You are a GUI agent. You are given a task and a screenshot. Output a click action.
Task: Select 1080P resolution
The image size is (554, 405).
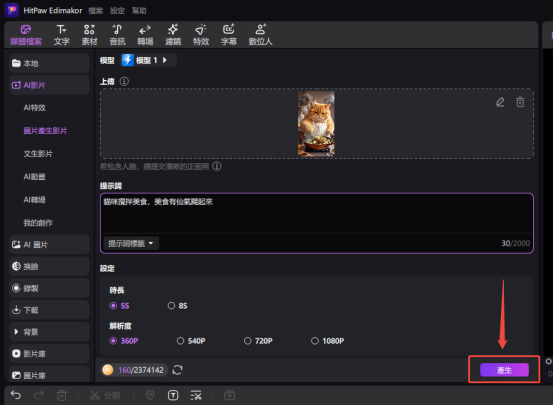tap(328, 341)
